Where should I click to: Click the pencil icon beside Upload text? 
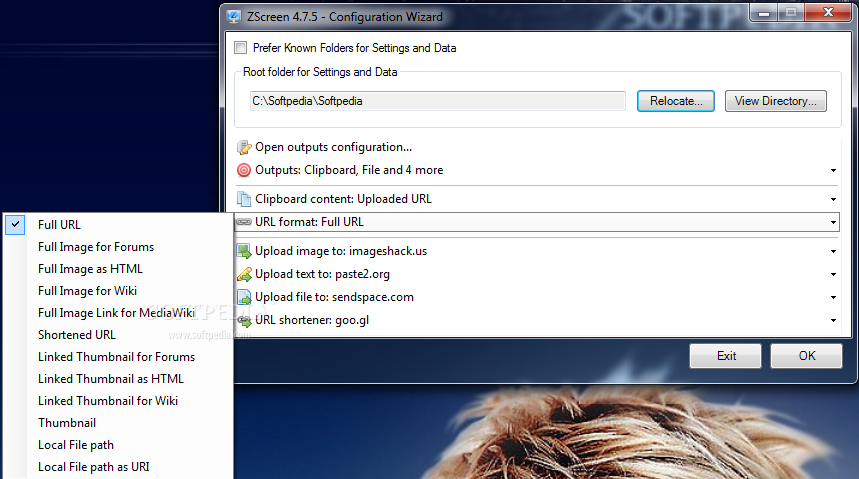(244, 274)
